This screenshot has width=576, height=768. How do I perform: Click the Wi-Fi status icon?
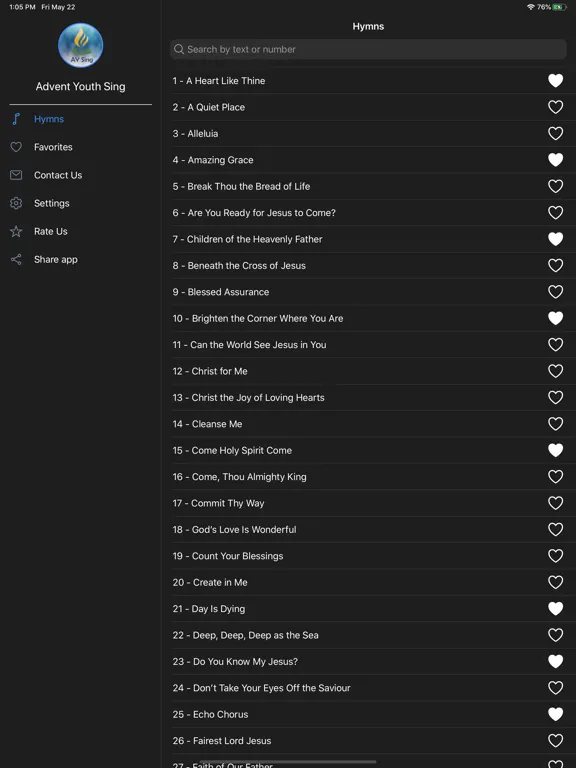531,7
